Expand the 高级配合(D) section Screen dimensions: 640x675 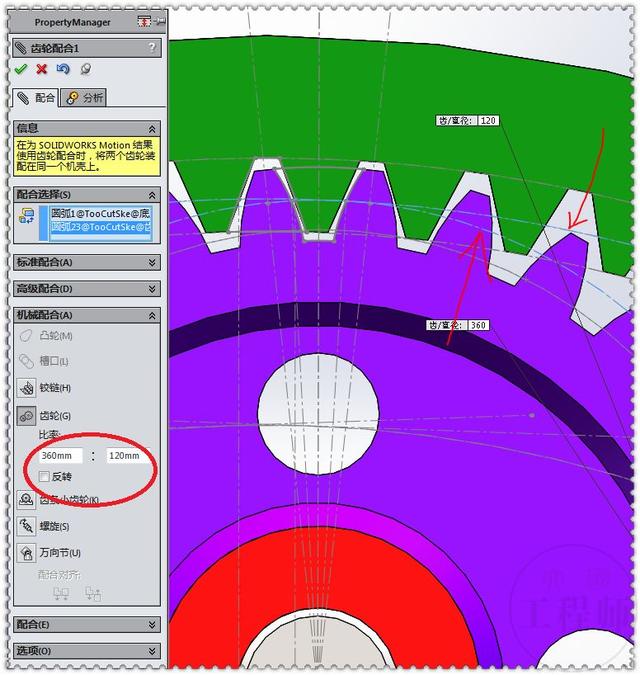(152, 289)
